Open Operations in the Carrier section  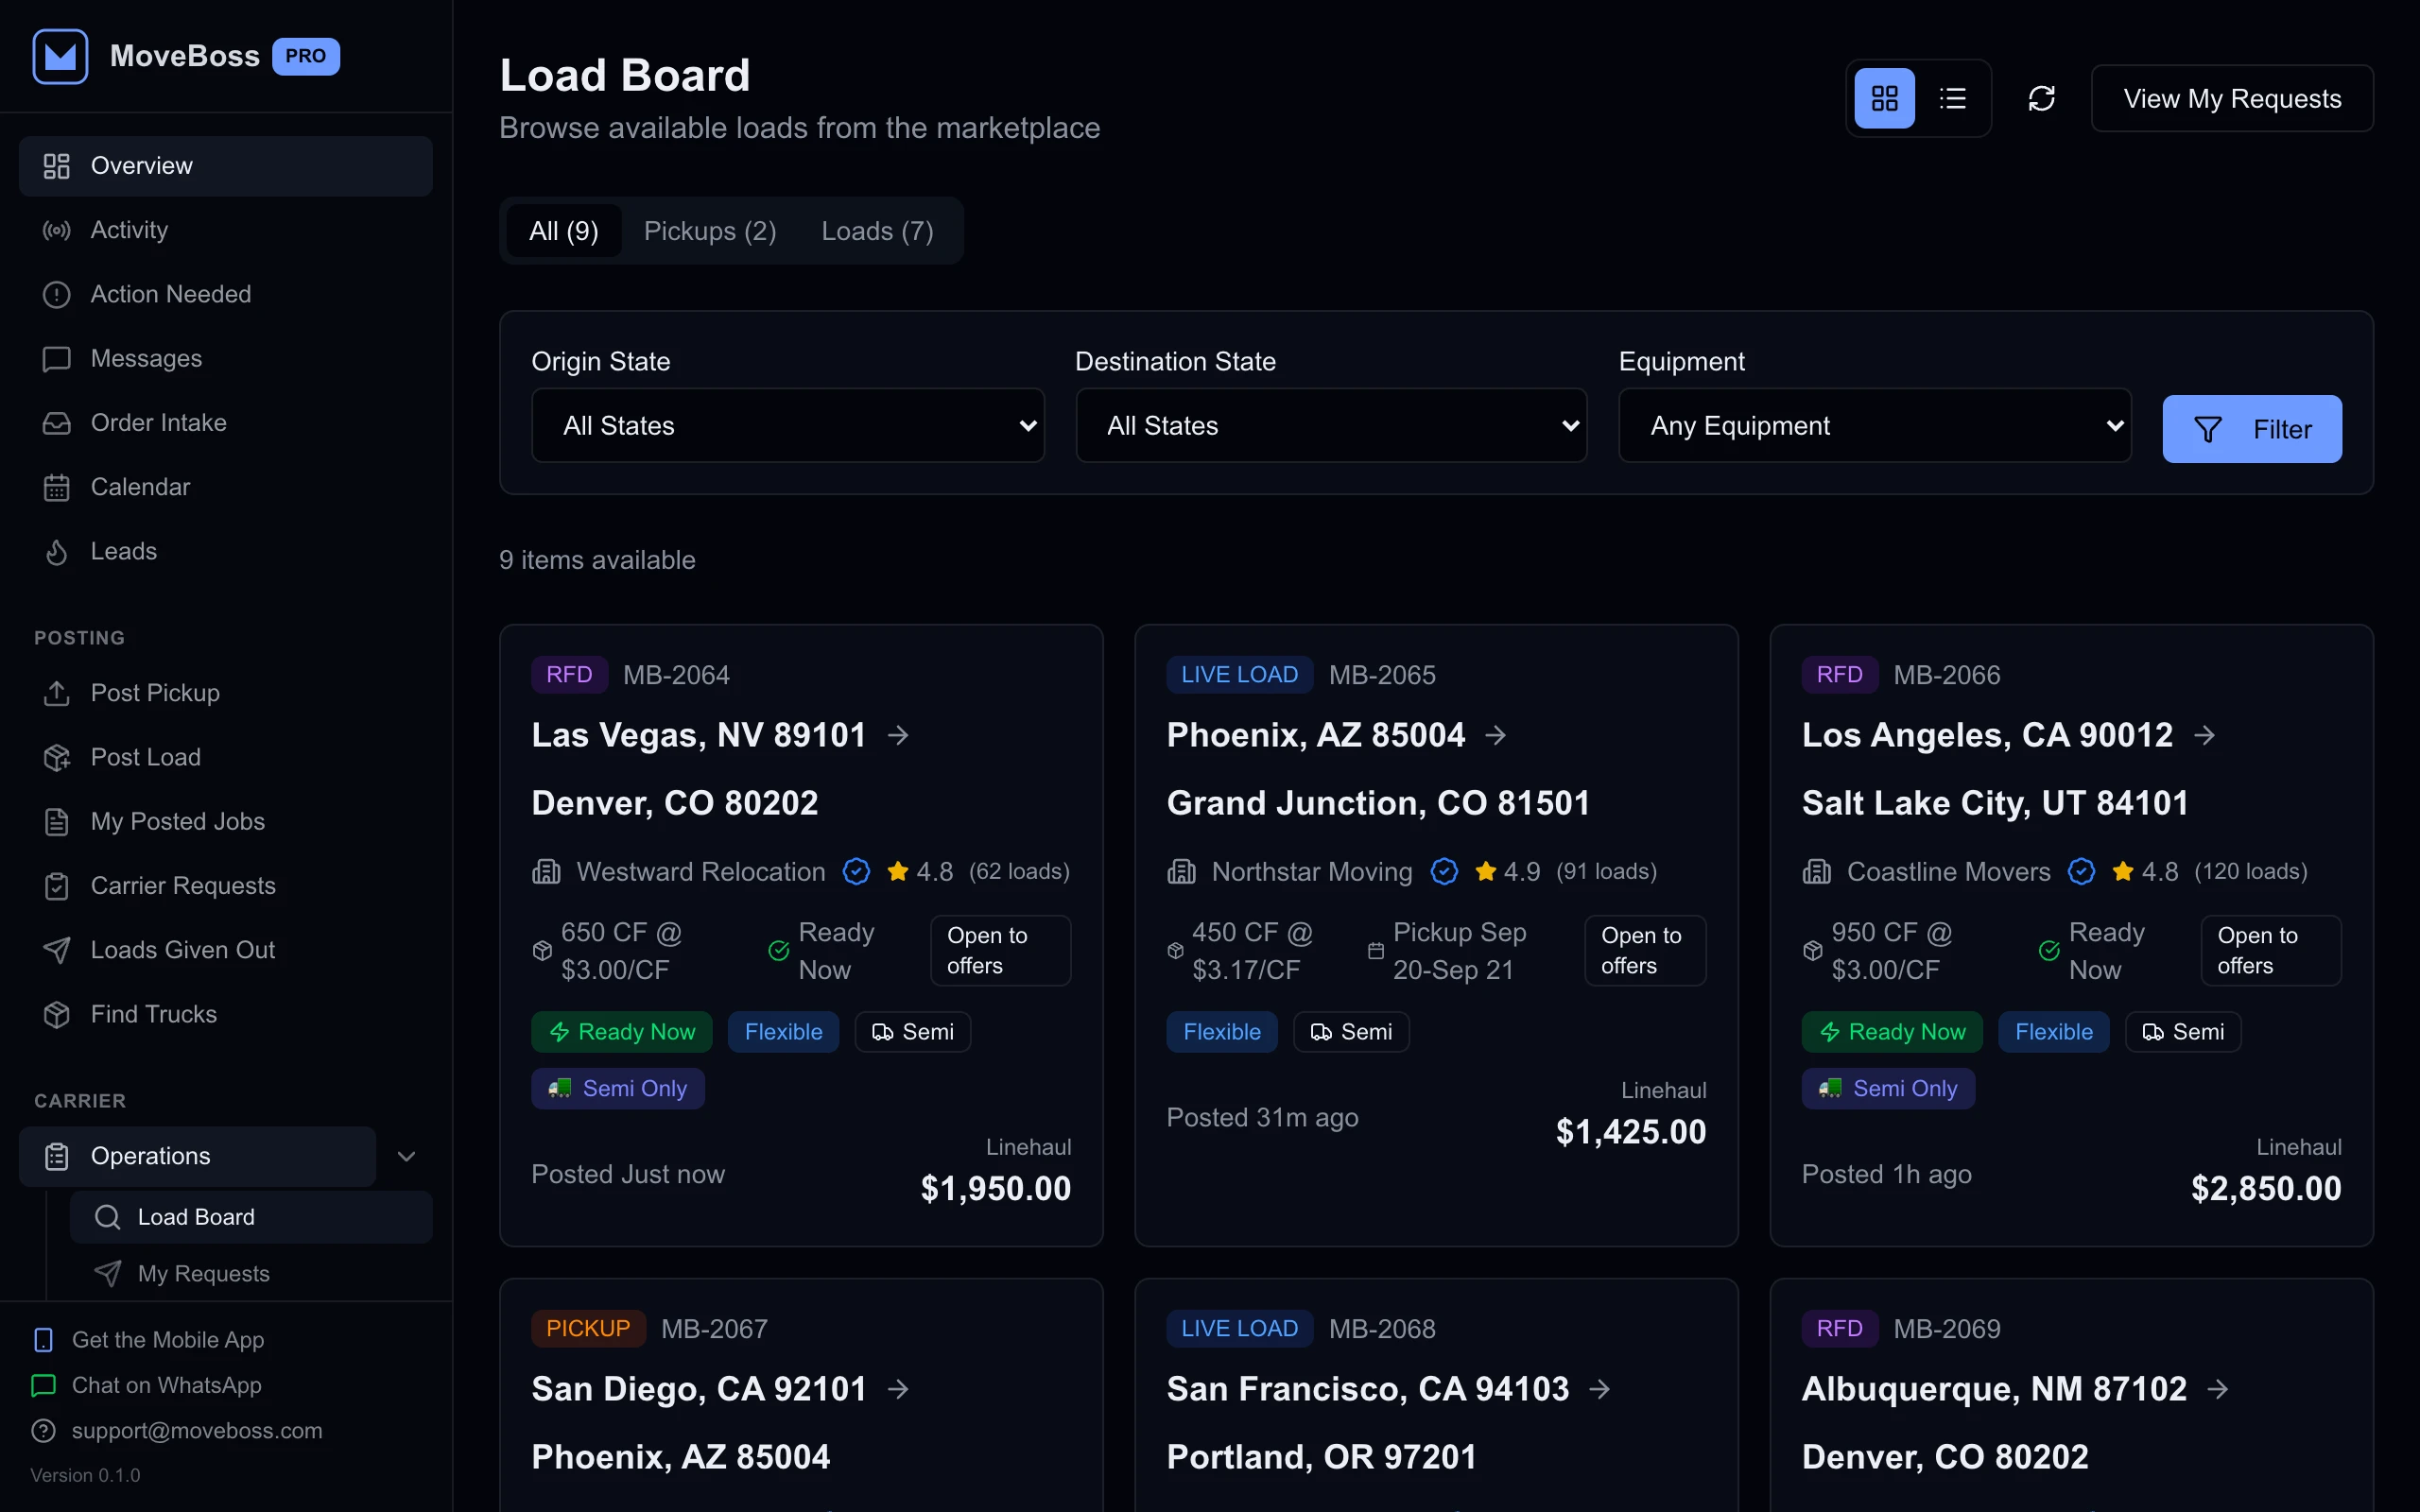click(x=198, y=1156)
